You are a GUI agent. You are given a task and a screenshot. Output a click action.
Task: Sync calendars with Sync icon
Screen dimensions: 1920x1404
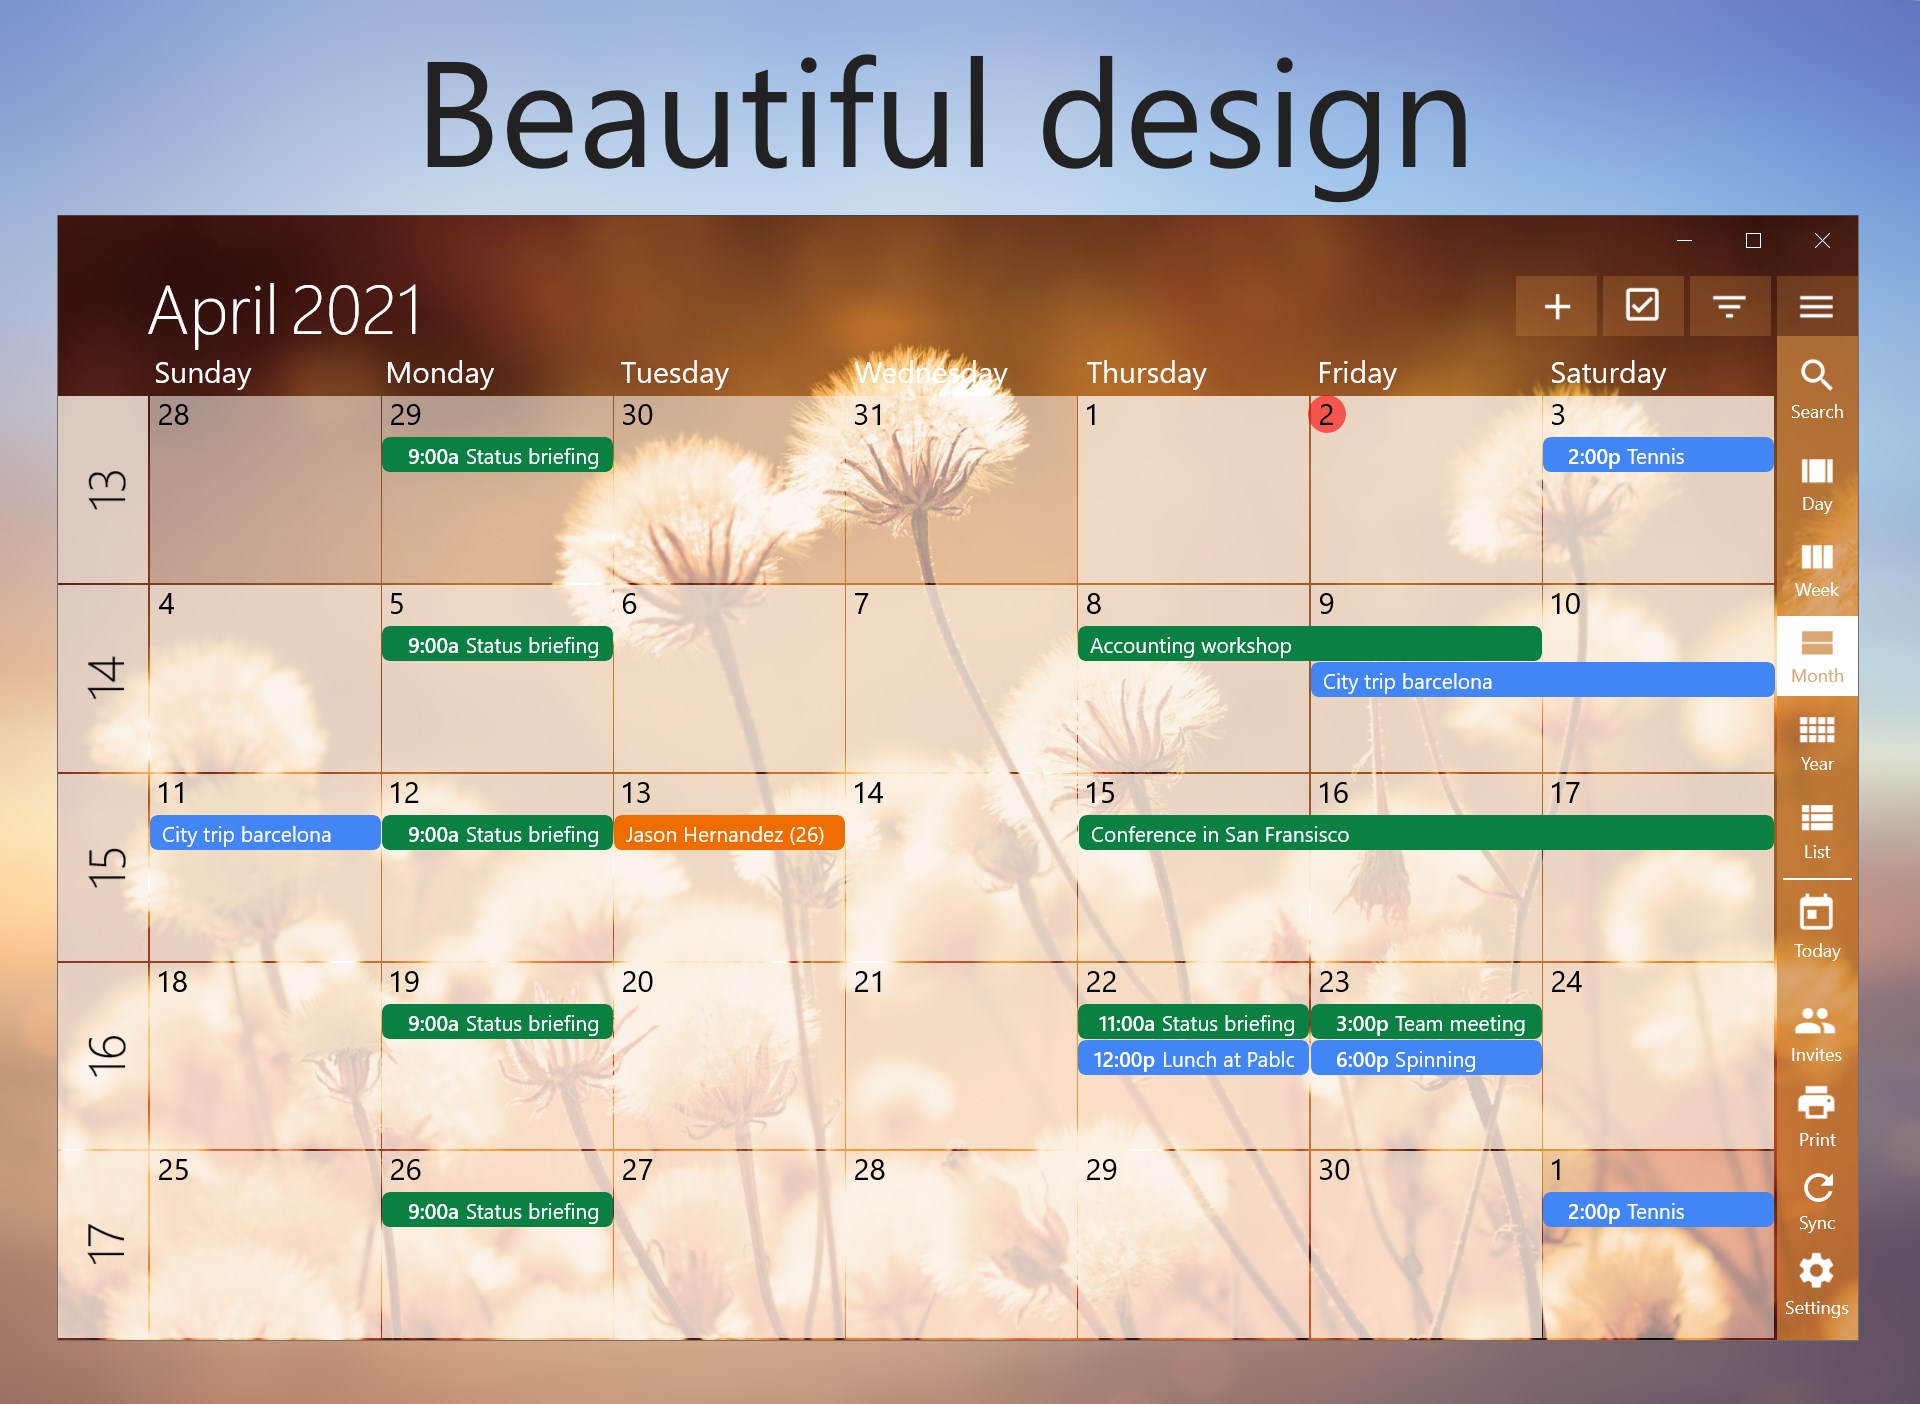pyautogui.click(x=1816, y=1201)
